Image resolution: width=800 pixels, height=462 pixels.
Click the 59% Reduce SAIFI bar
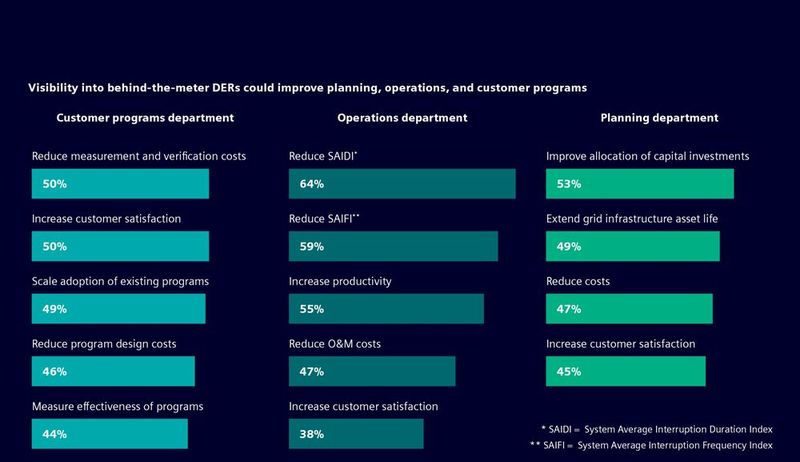click(393, 246)
